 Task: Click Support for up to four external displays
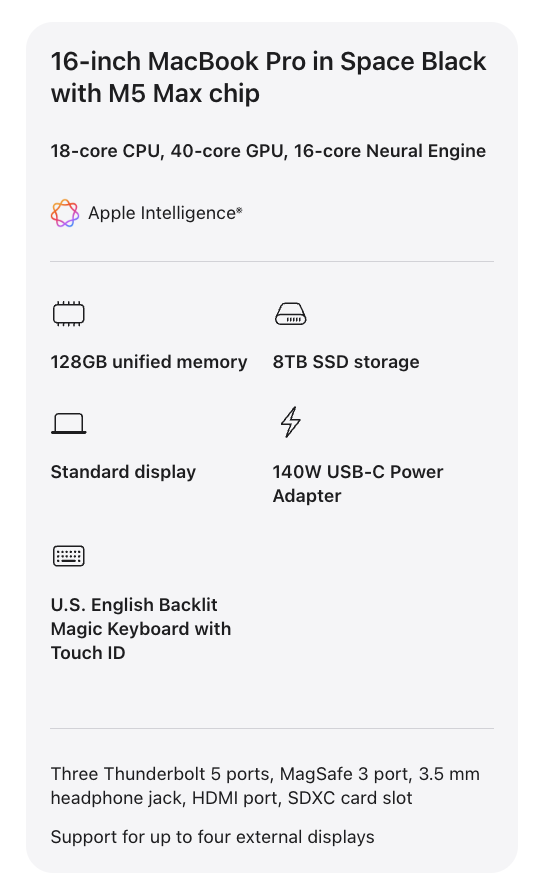coord(213,837)
